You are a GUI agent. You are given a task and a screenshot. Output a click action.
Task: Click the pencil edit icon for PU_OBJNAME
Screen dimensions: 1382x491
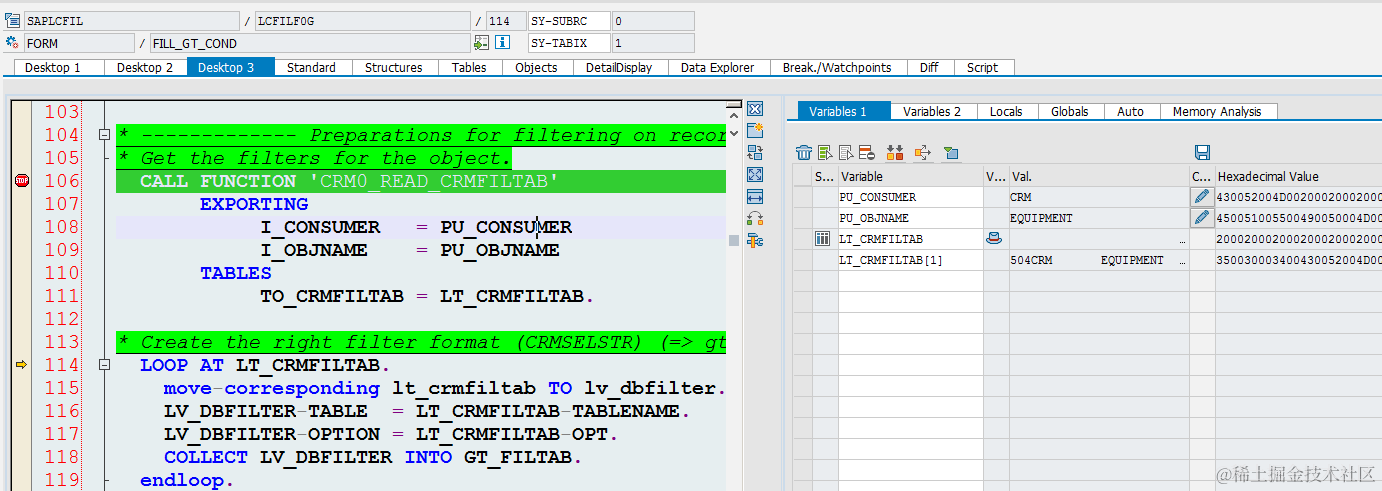click(x=1202, y=218)
